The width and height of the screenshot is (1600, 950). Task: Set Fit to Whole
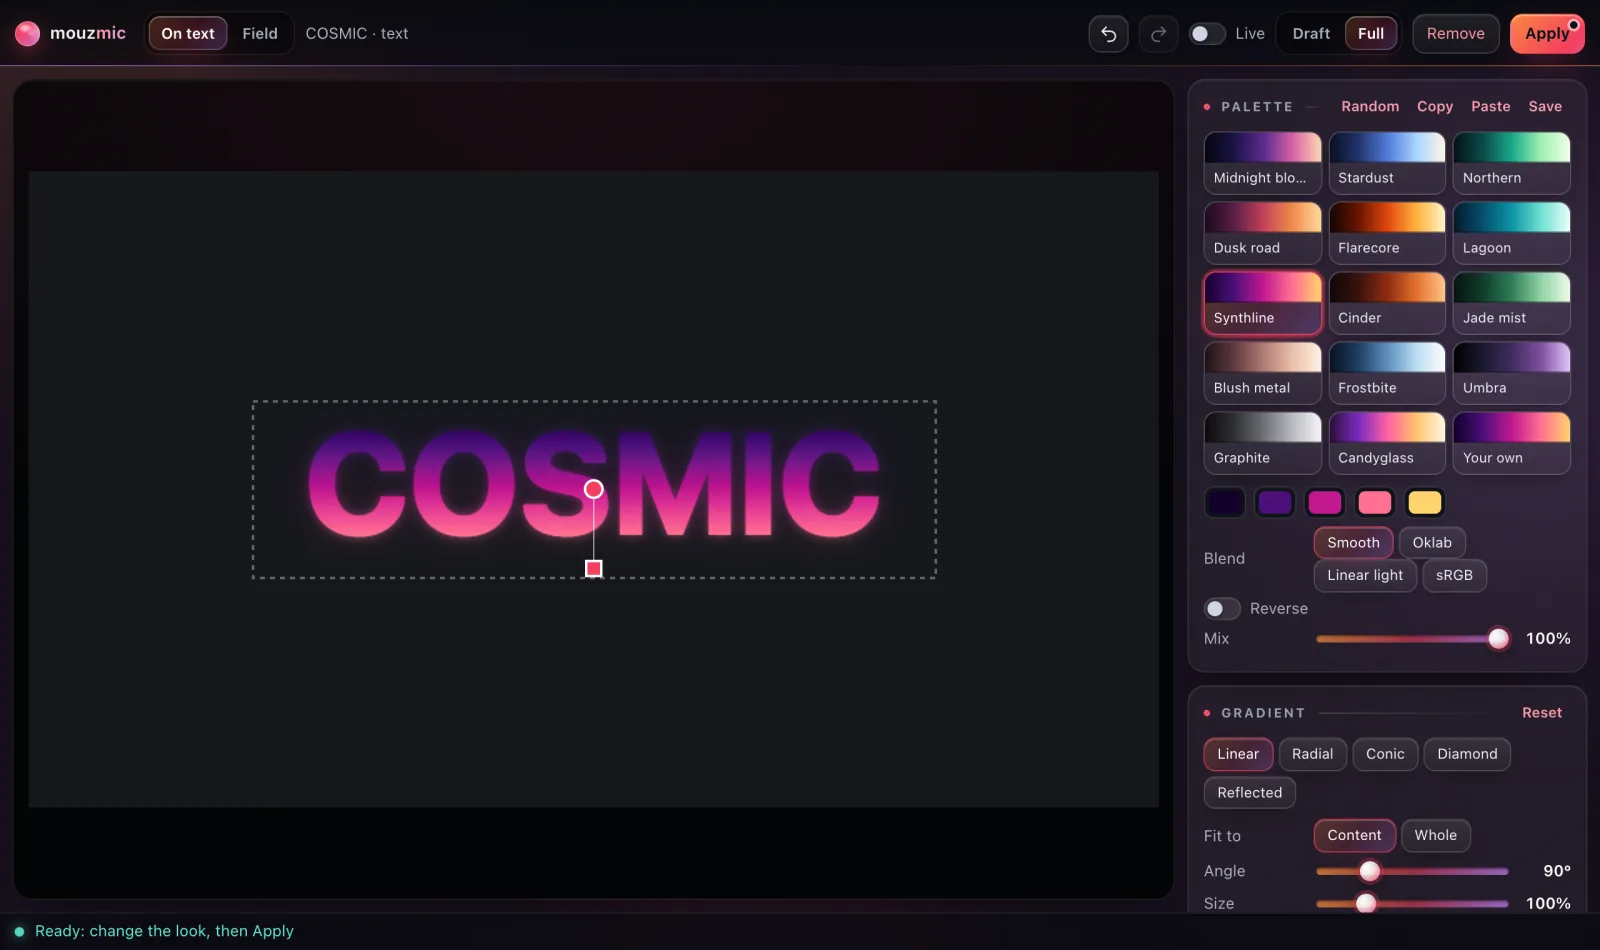coord(1435,835)
